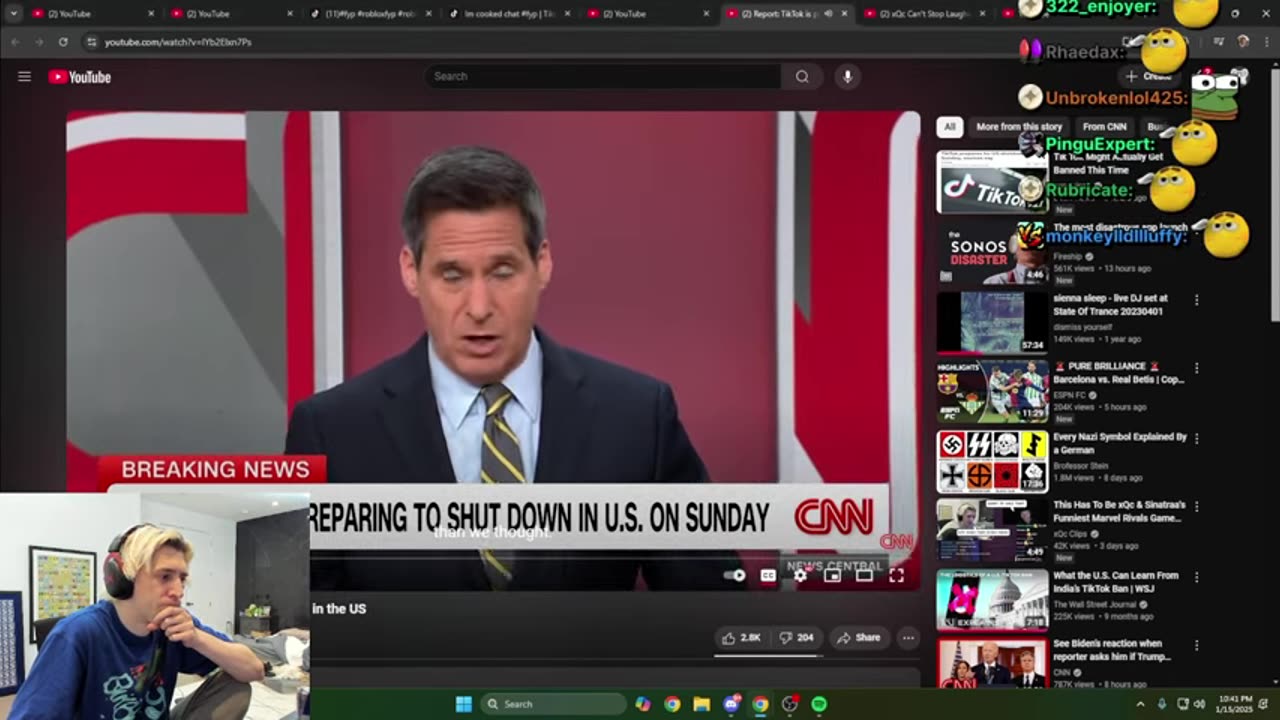
Task: Reload the page in Chrome
Action: pos(63,42)
